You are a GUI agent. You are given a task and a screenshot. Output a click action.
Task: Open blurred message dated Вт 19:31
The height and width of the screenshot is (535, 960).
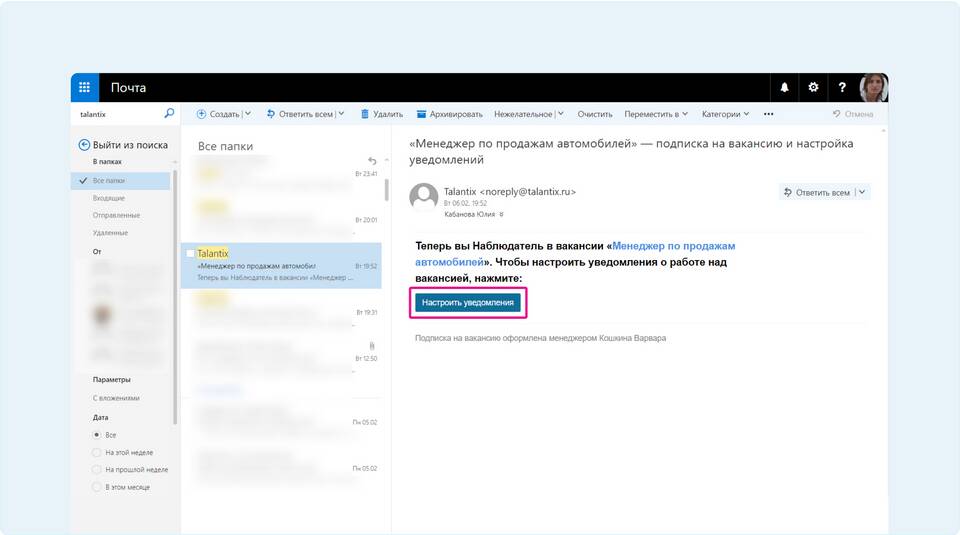(x=281, y=312)
